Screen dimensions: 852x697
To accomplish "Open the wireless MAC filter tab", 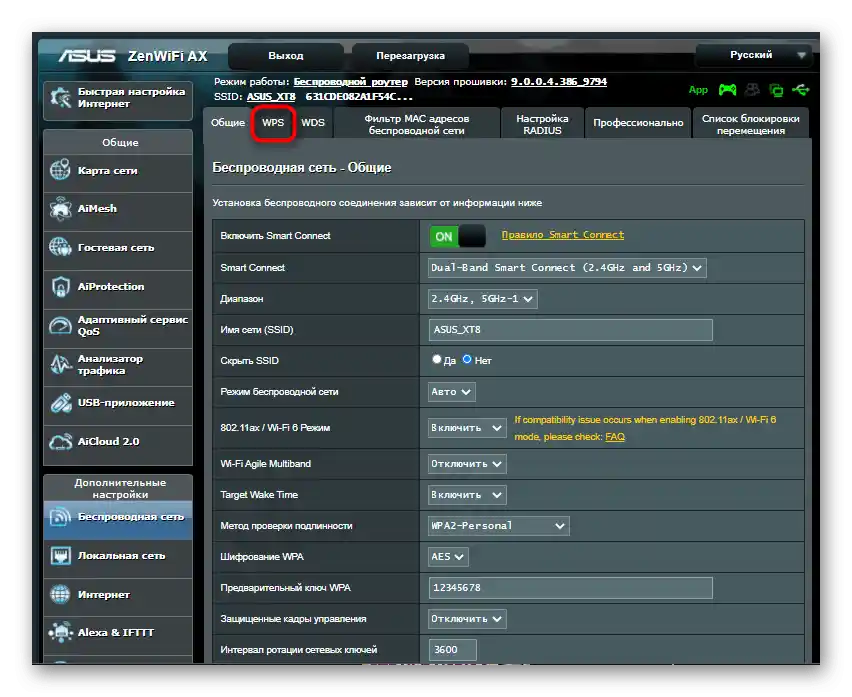I will coord(416,124).
